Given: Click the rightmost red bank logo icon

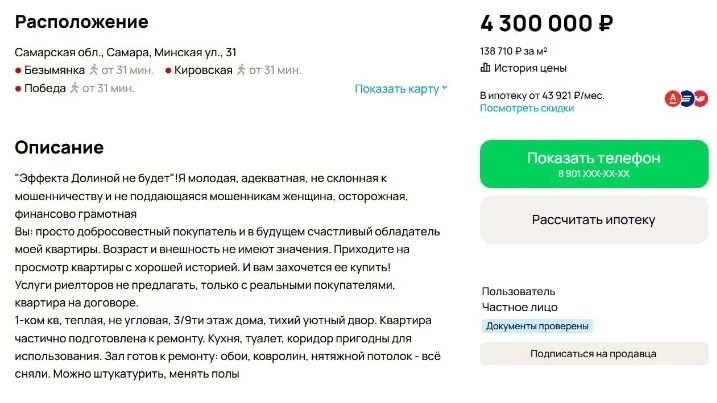Looking at the screenshot, I should tap(701, 98).
